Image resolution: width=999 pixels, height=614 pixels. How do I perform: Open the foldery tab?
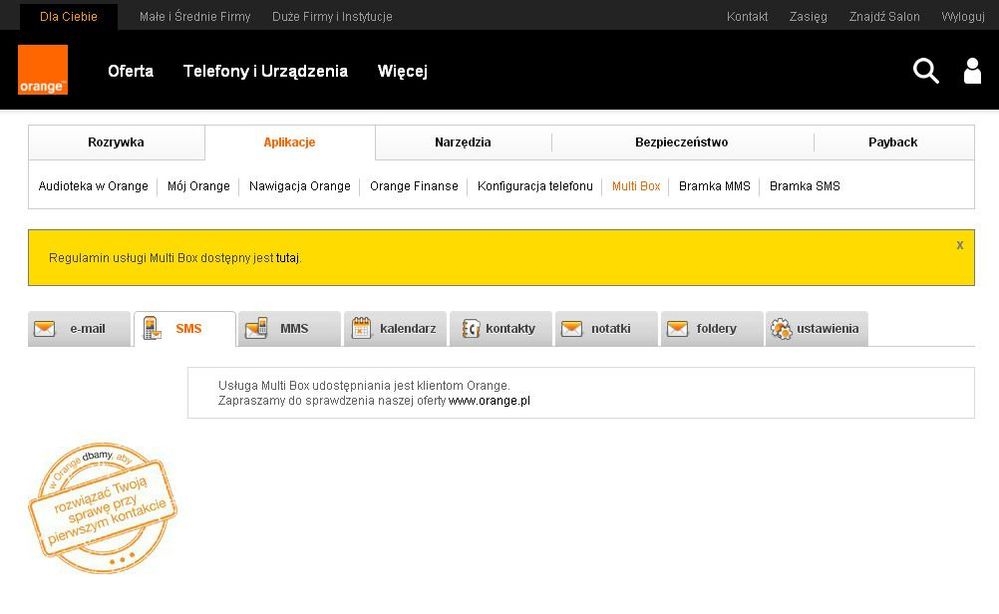pyautogui.click(x=712, y=329)
